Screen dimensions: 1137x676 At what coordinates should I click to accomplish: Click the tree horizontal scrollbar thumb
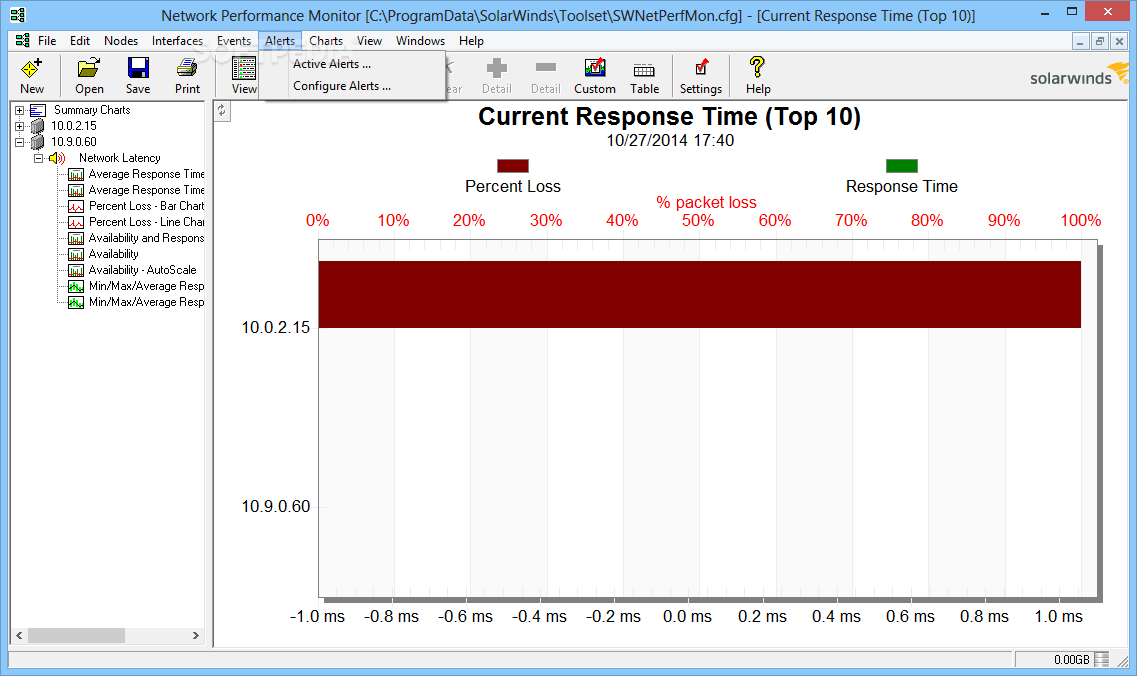click(76, 635)
